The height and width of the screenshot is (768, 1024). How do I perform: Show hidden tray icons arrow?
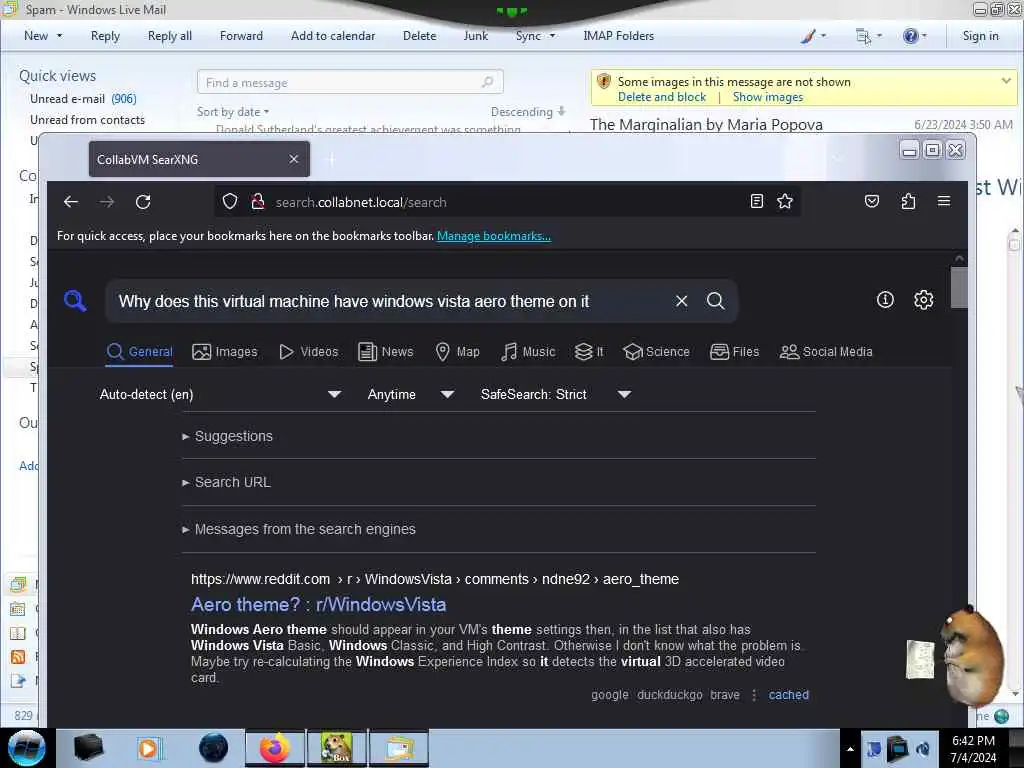(x=850, y=749)
